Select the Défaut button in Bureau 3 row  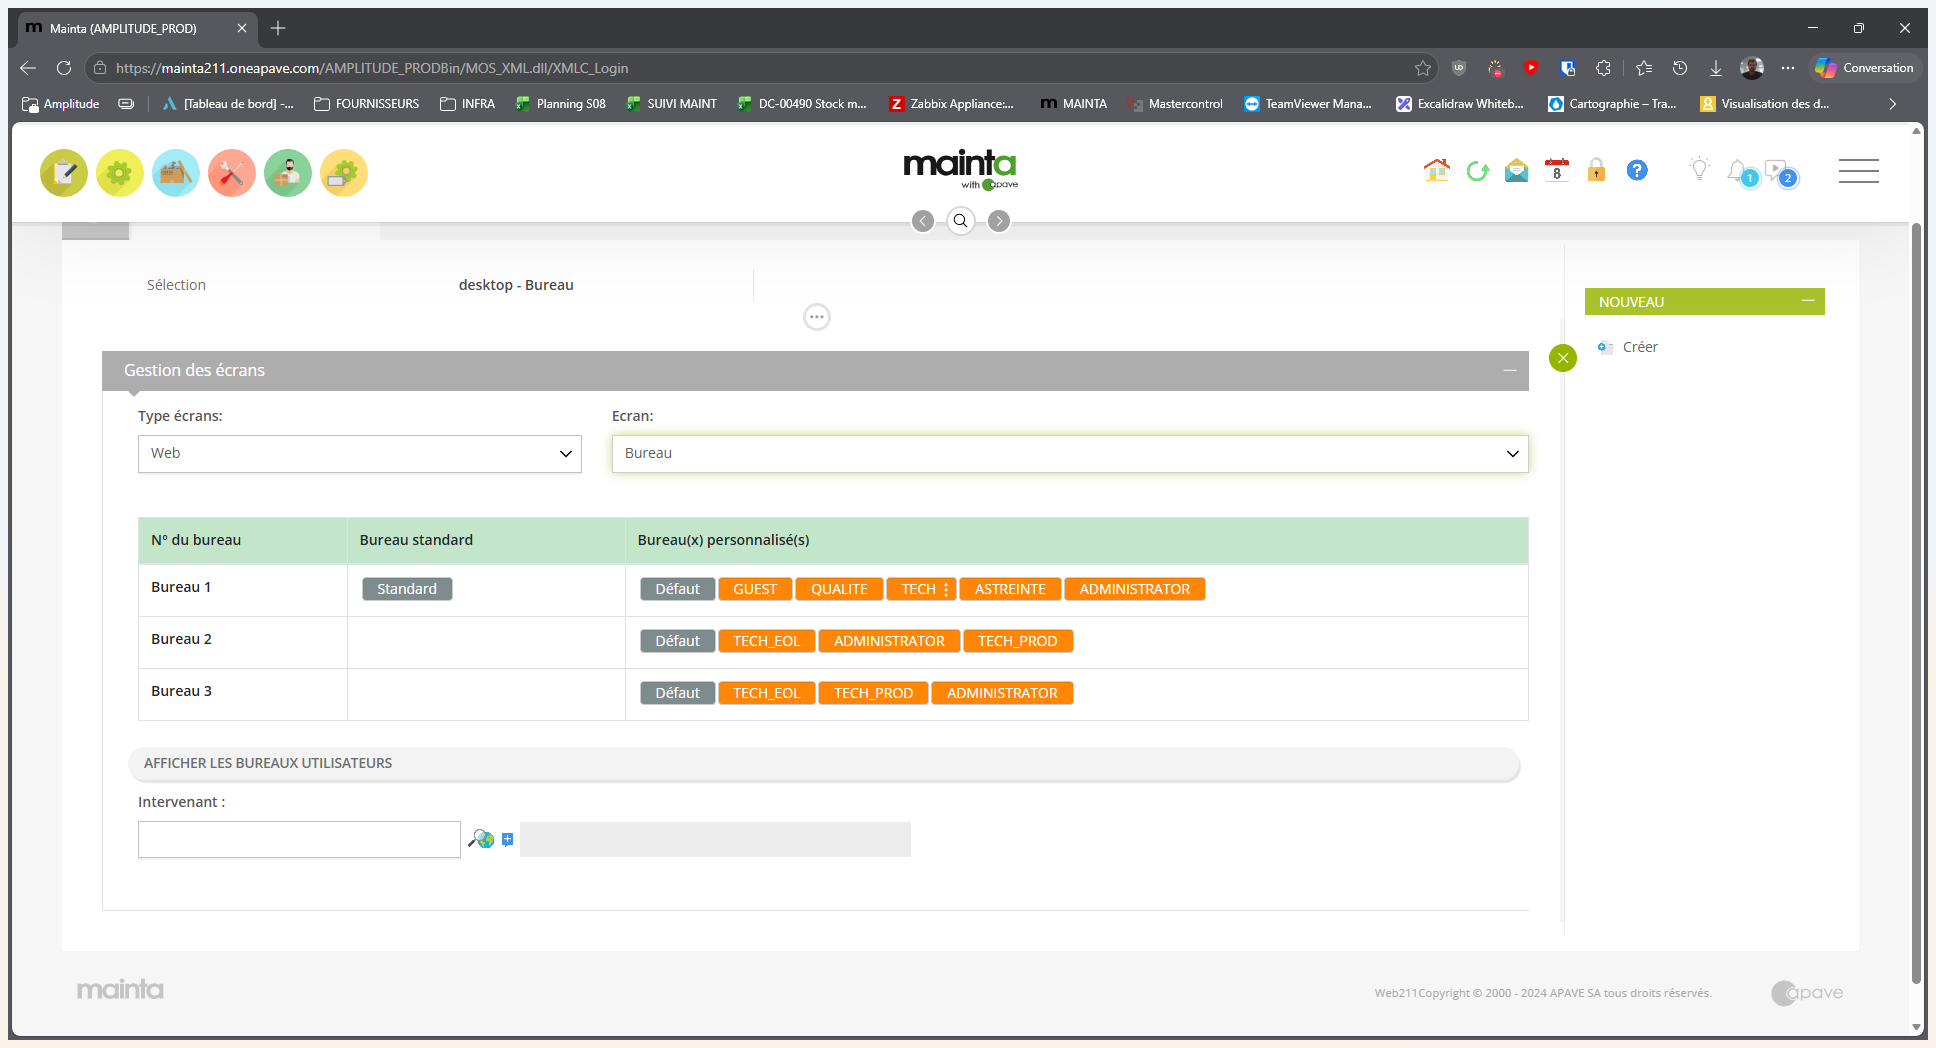coord(678,693)
